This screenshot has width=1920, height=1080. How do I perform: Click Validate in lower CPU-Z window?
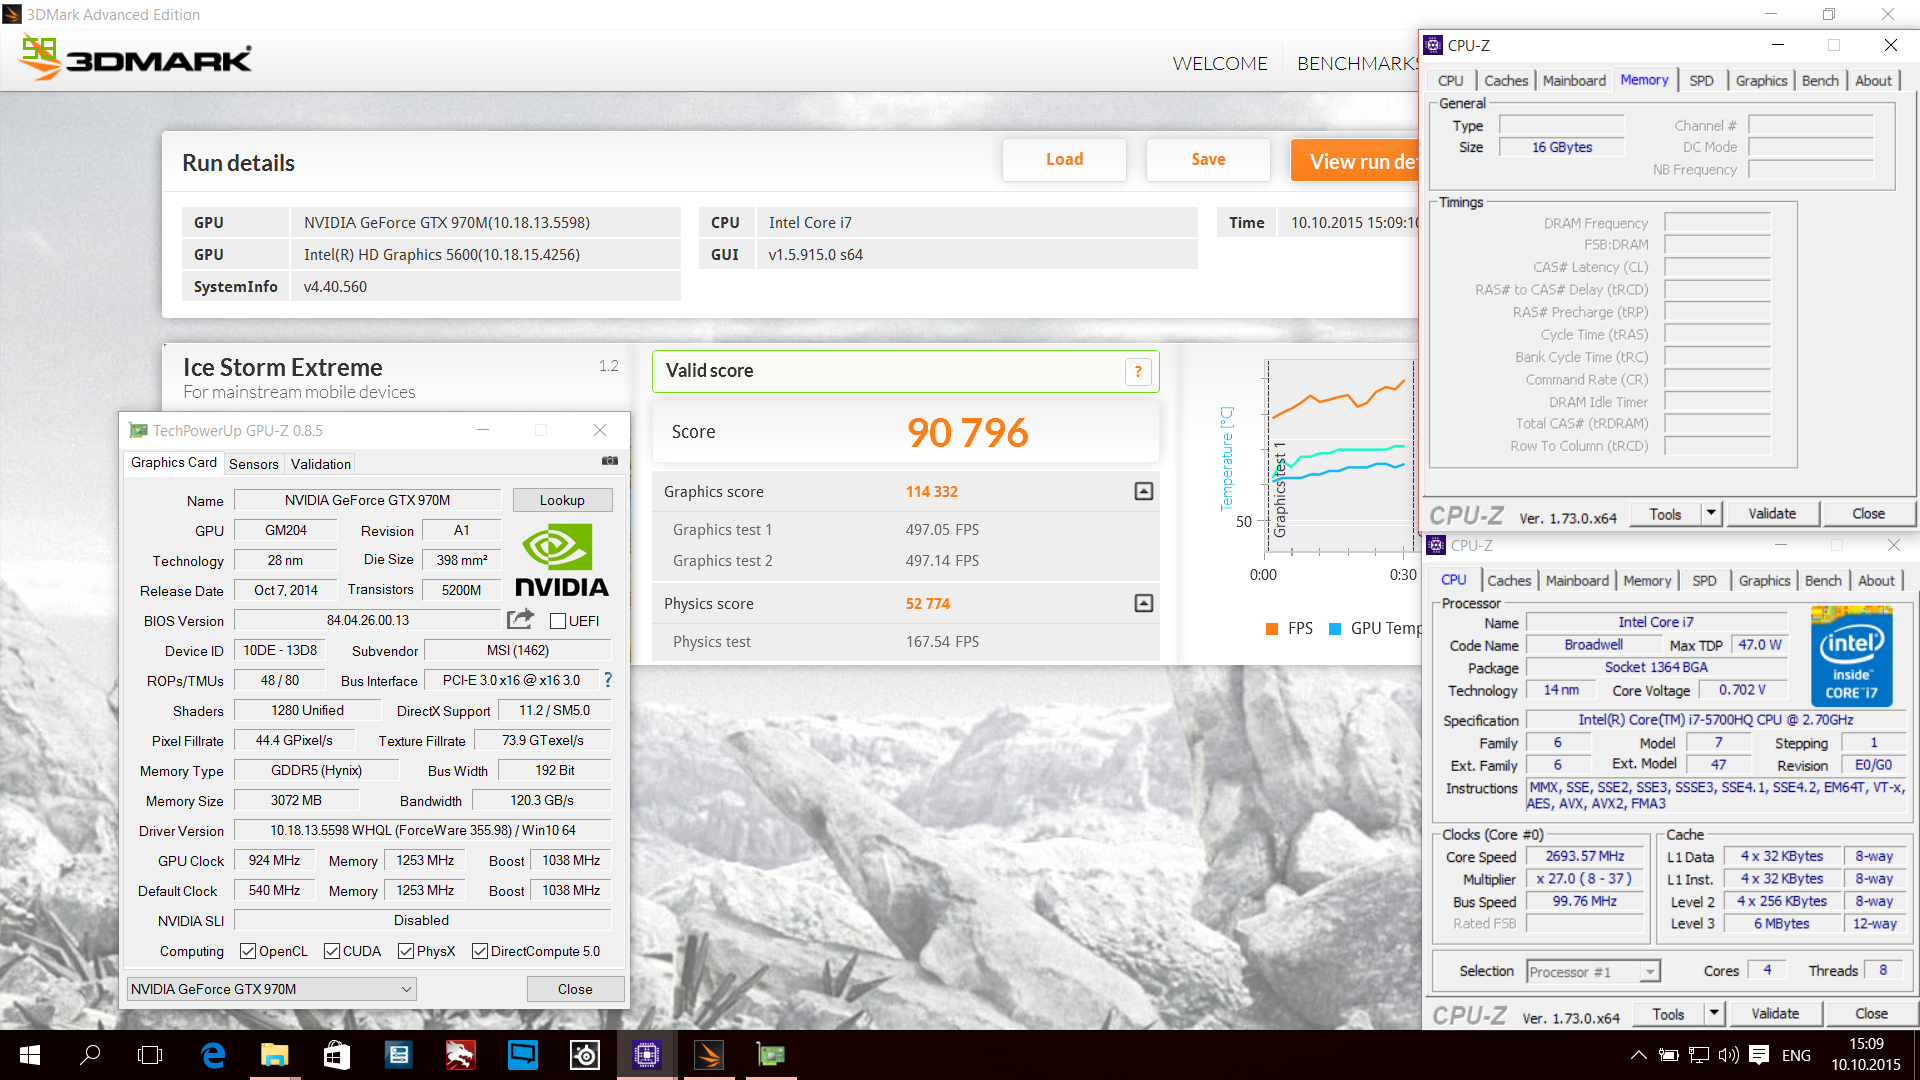(1775, 1014)
